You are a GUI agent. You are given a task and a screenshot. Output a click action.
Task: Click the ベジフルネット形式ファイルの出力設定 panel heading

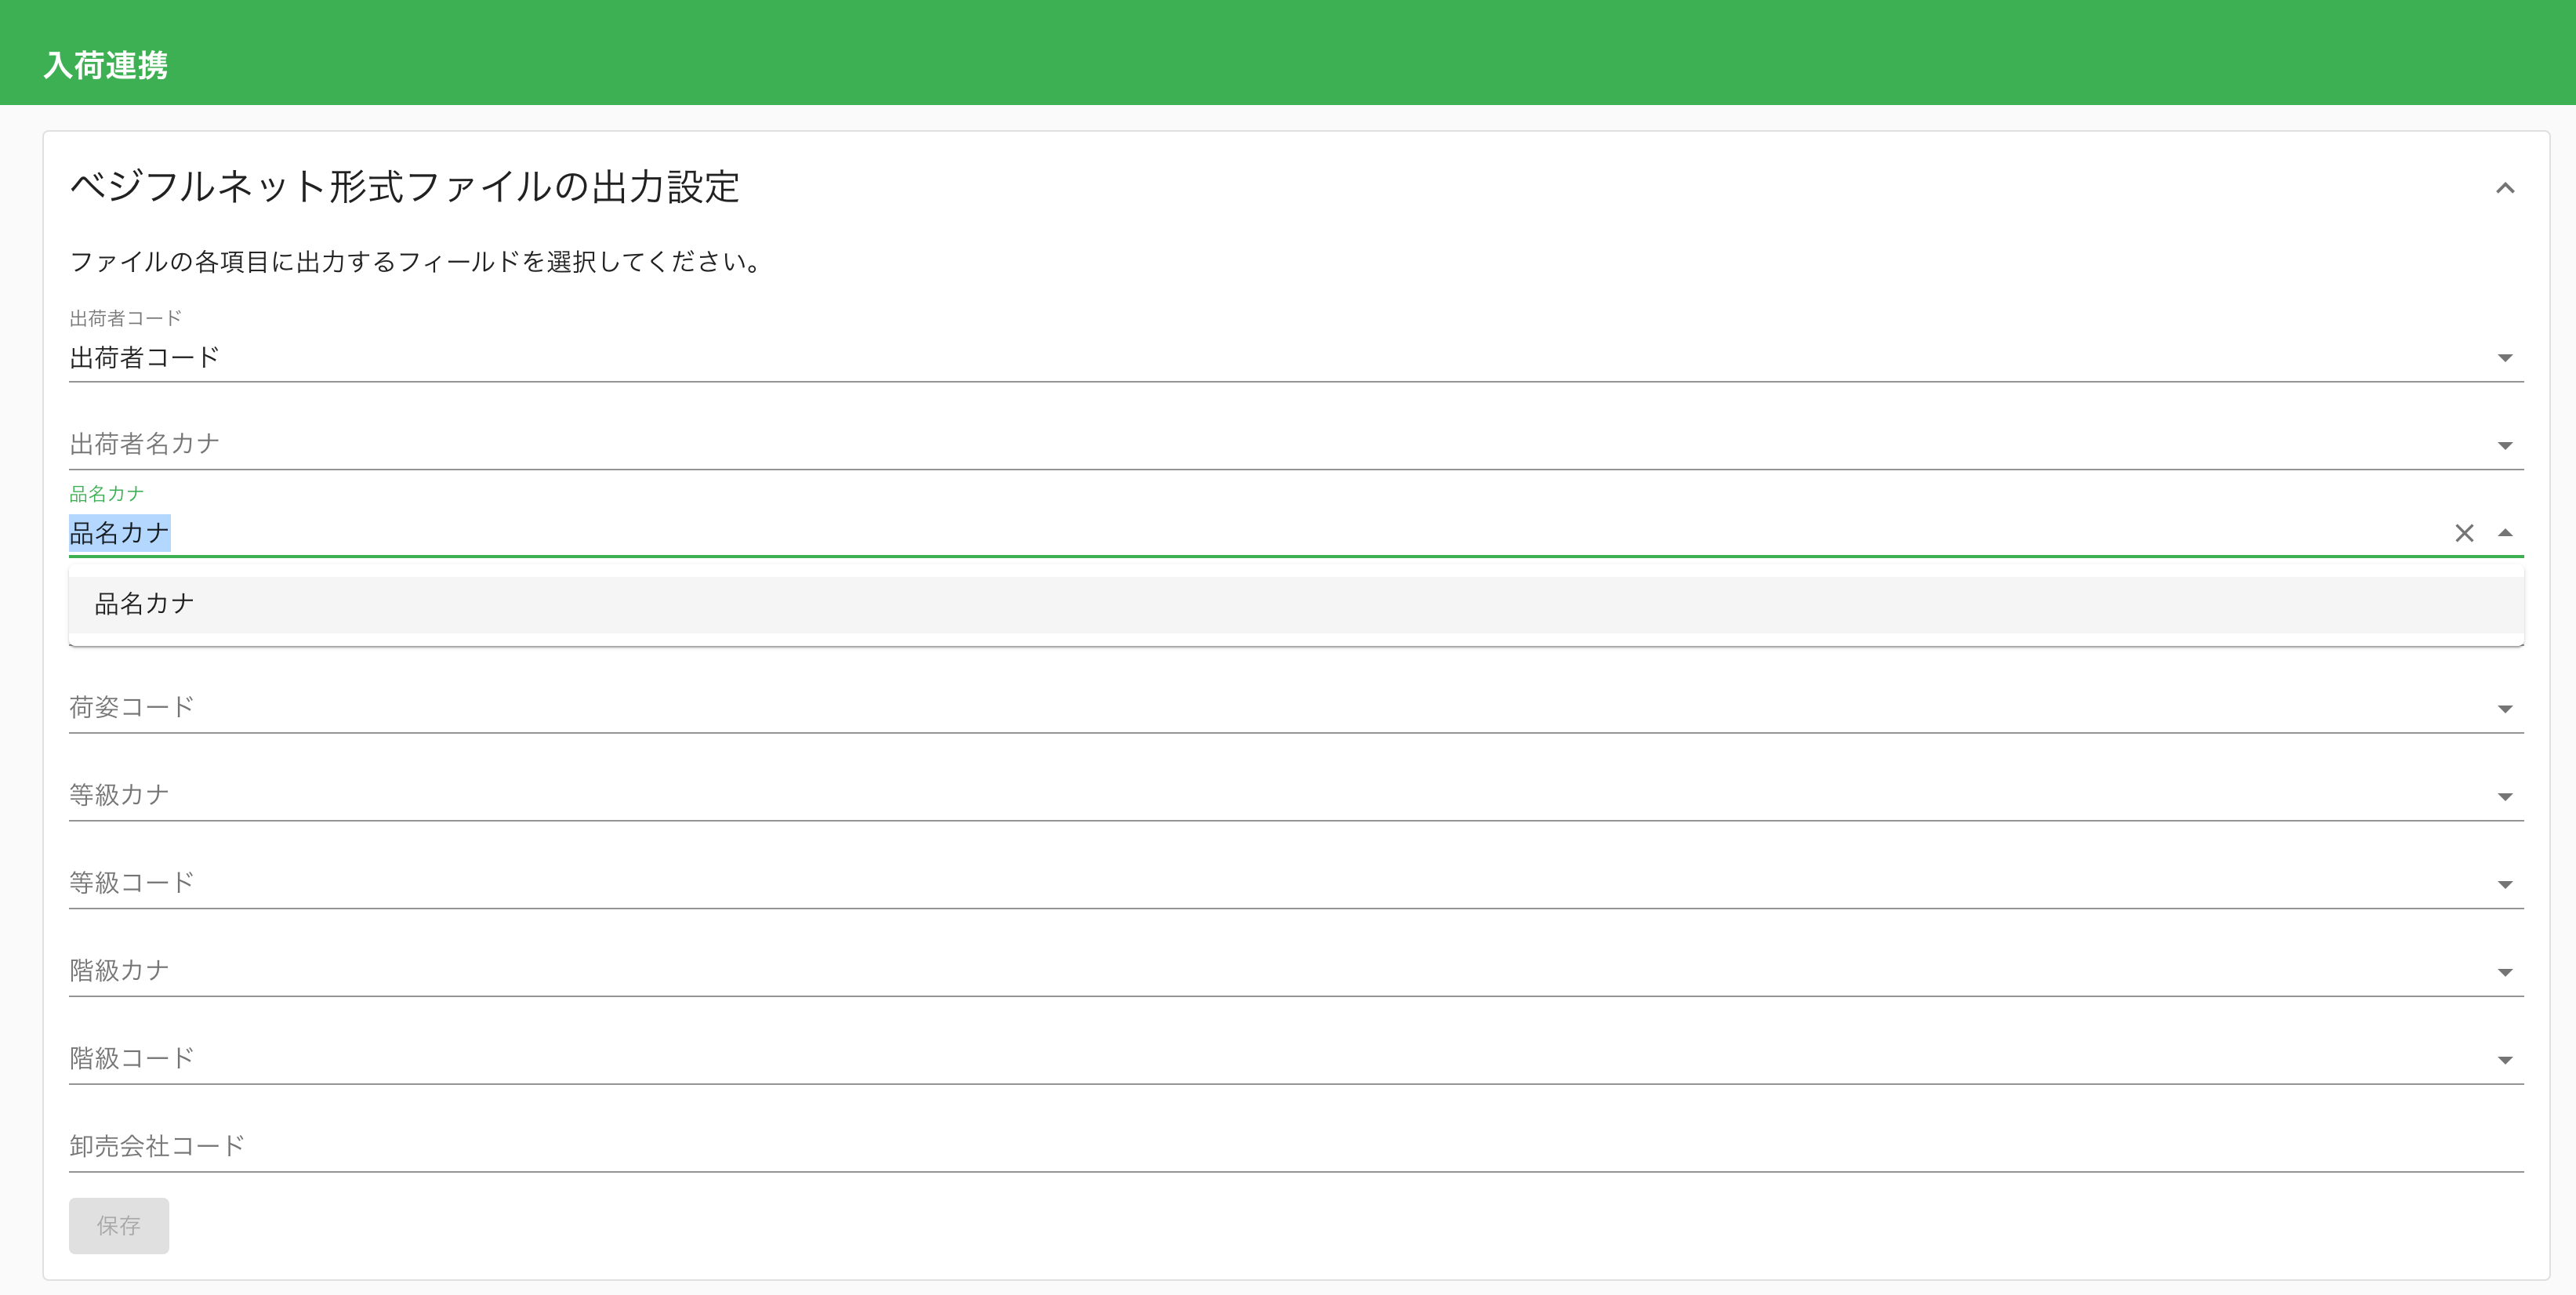click(x=405, y=187)
